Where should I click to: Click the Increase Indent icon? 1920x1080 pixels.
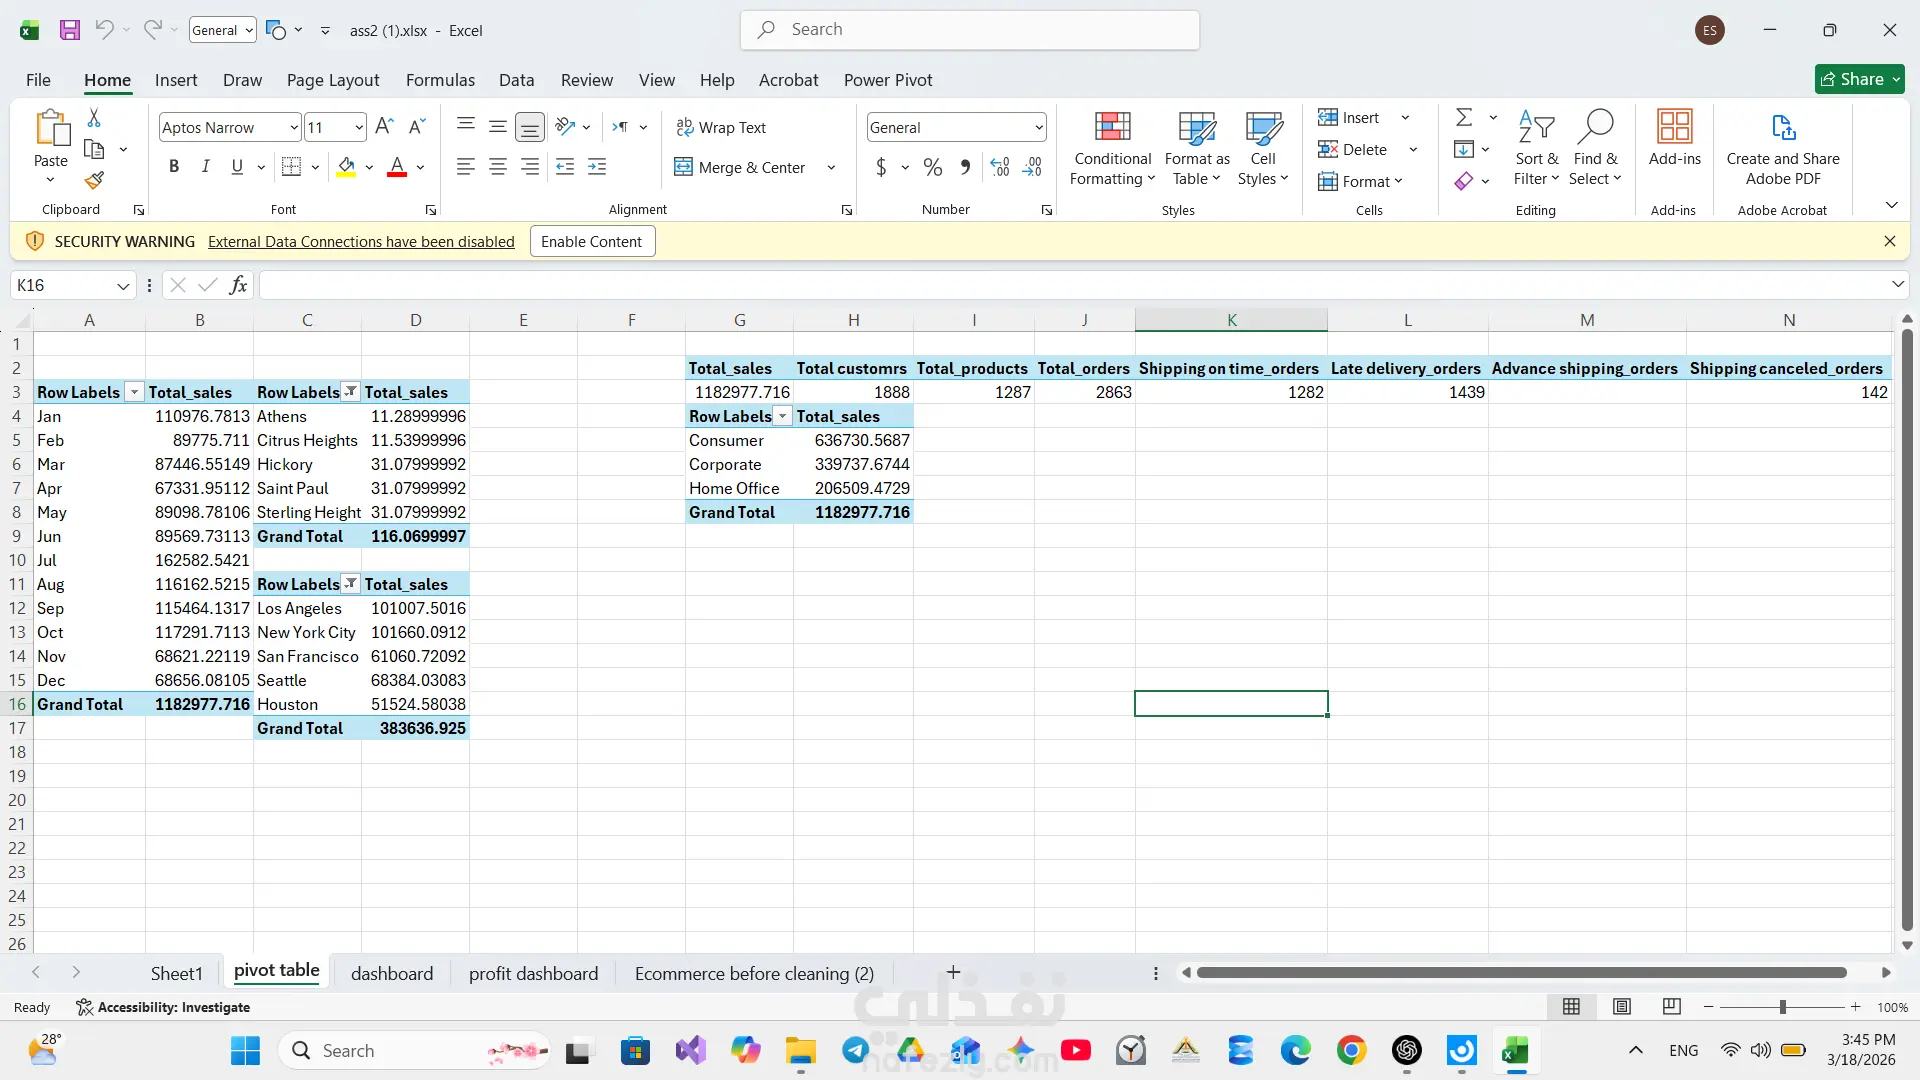(597, 167)
